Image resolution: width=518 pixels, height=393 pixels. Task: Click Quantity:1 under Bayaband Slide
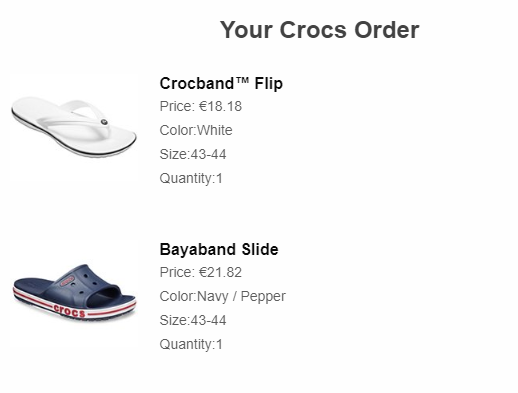click(x=191, y=344)
